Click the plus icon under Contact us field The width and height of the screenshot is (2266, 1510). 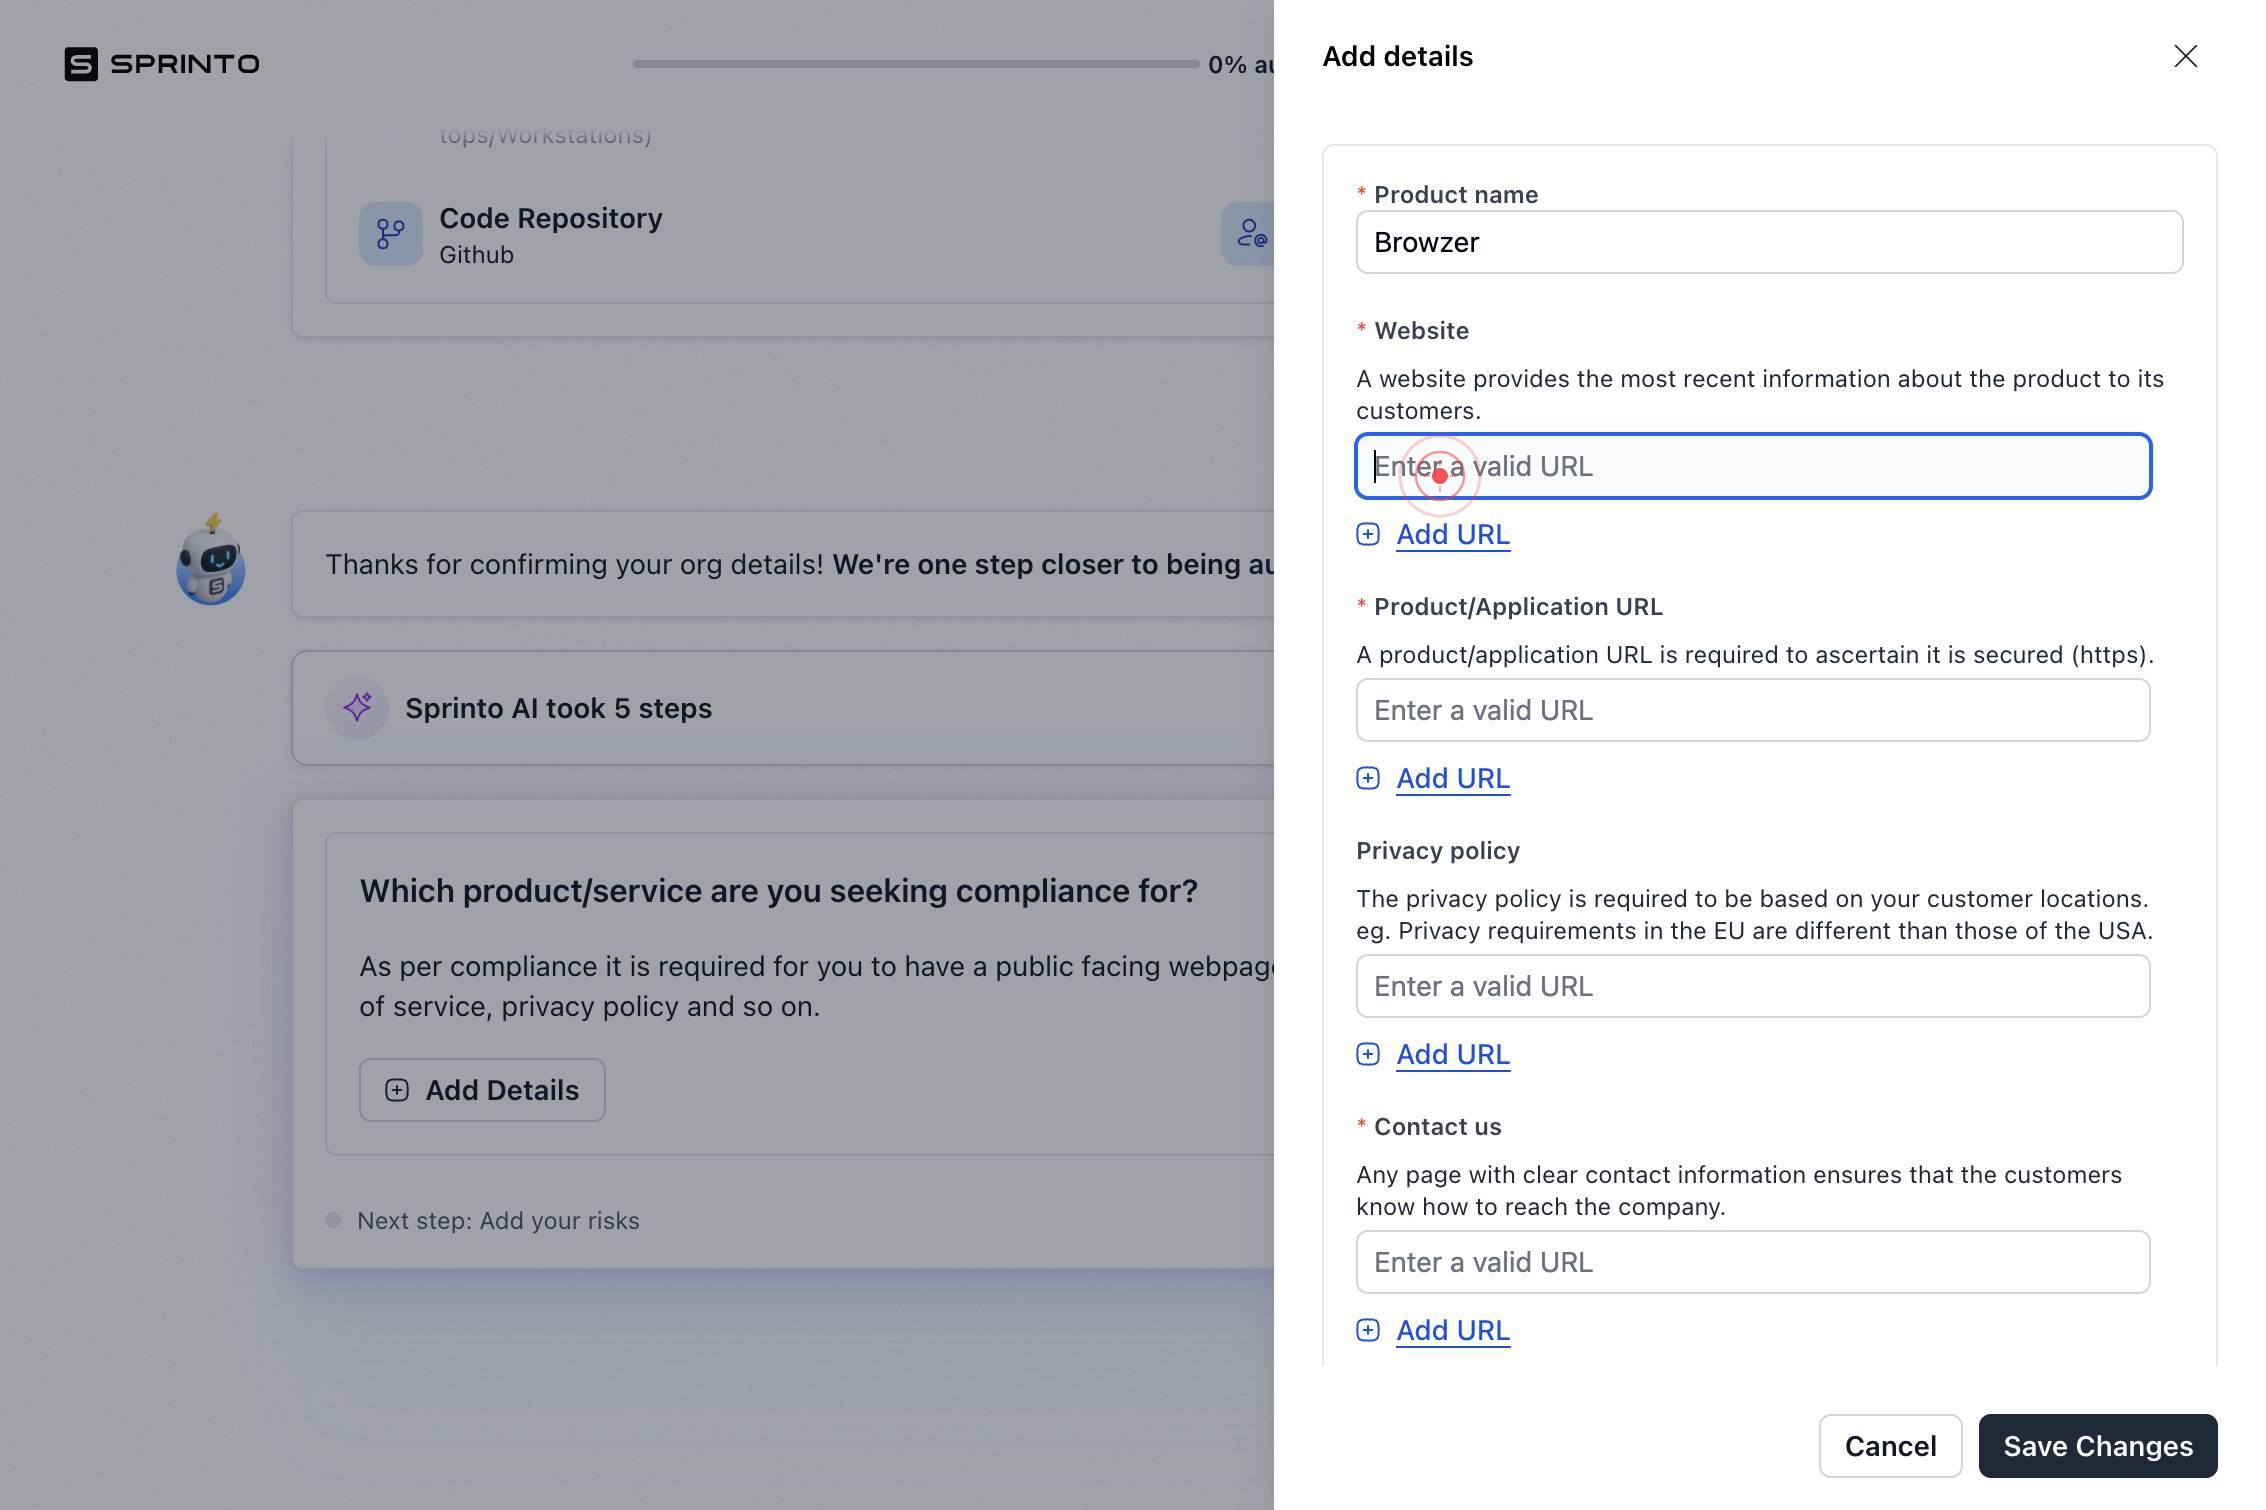[1368, 1331]
